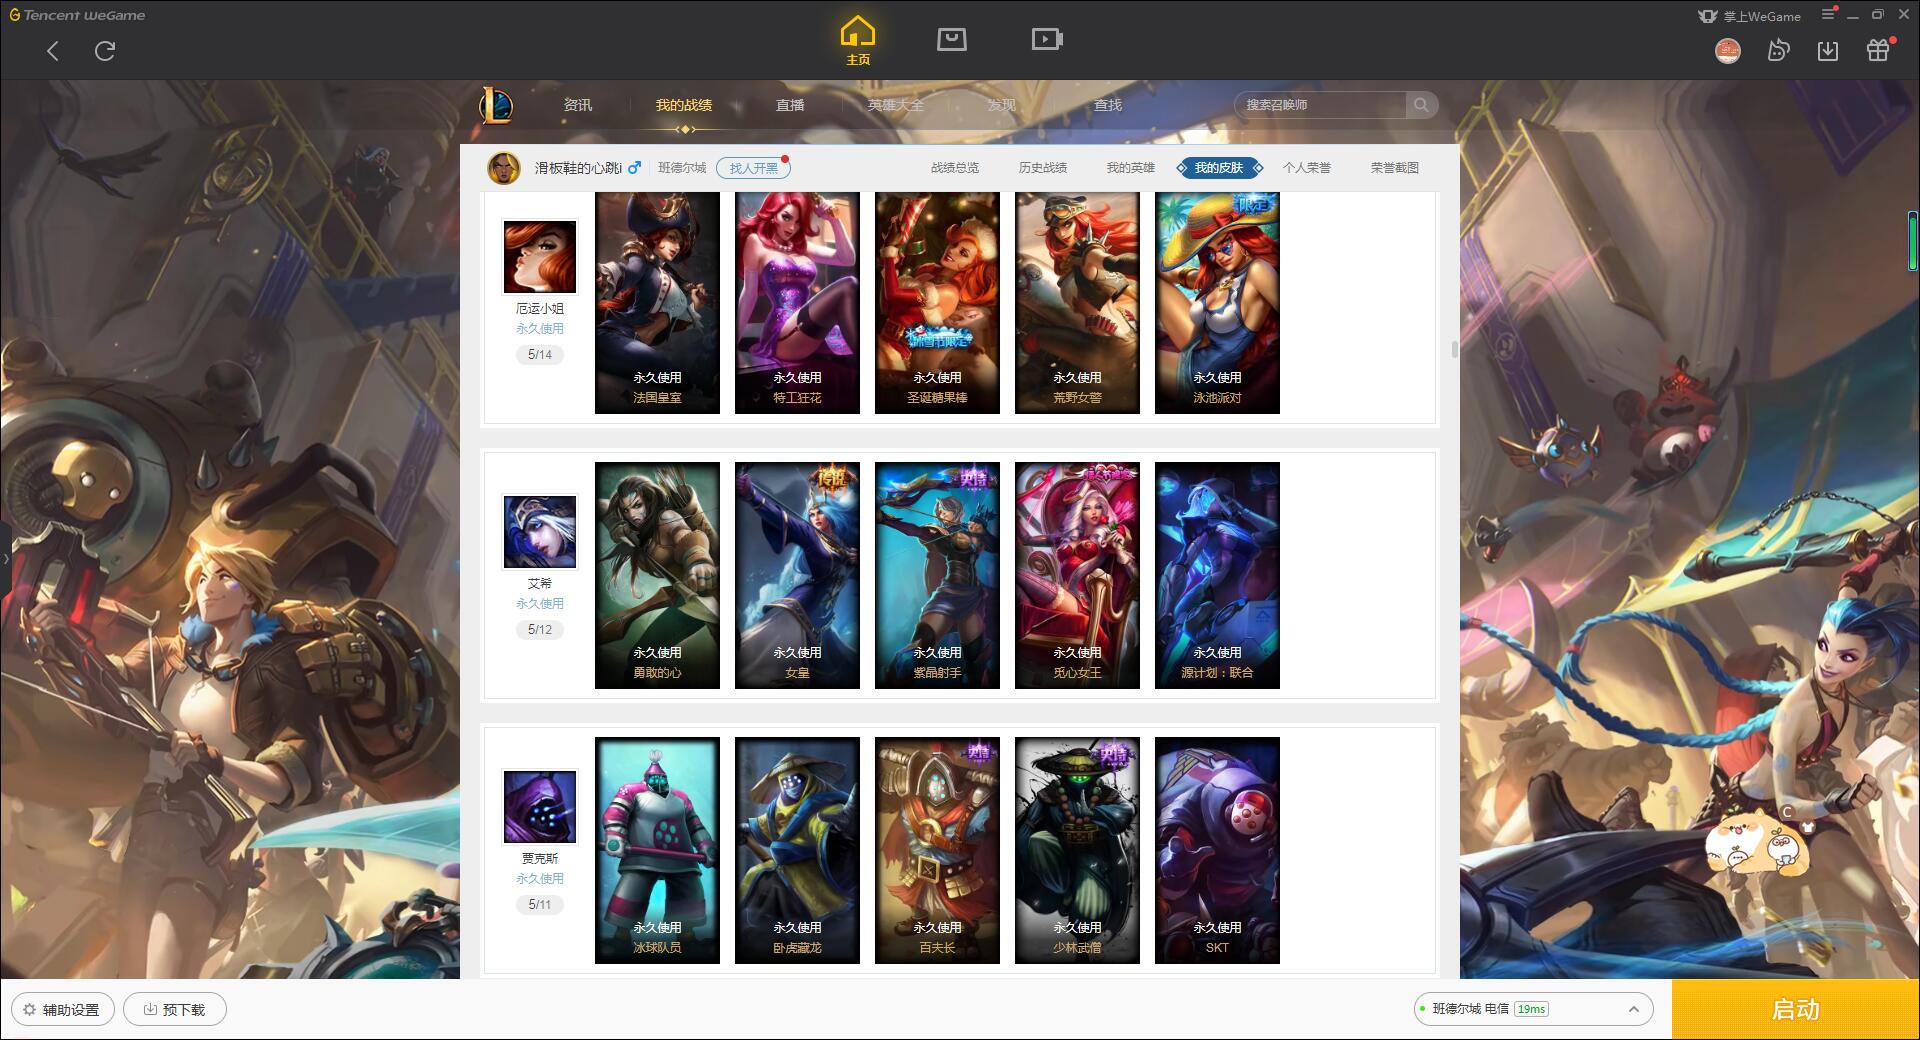This screenshot has width=1920, height=1040.
Task: Click the search magnifier button
Action: (1421, 105)
